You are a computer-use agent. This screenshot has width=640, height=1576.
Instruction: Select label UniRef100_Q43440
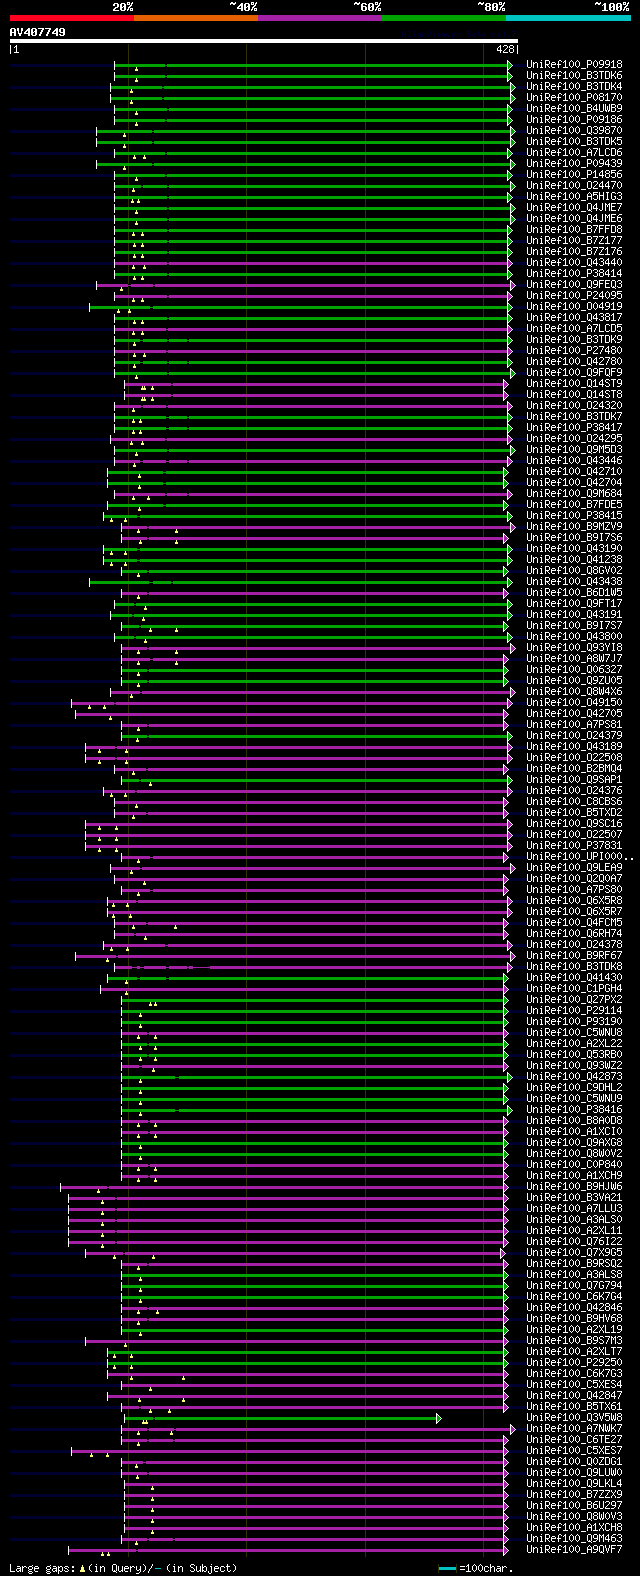point(574,263)
